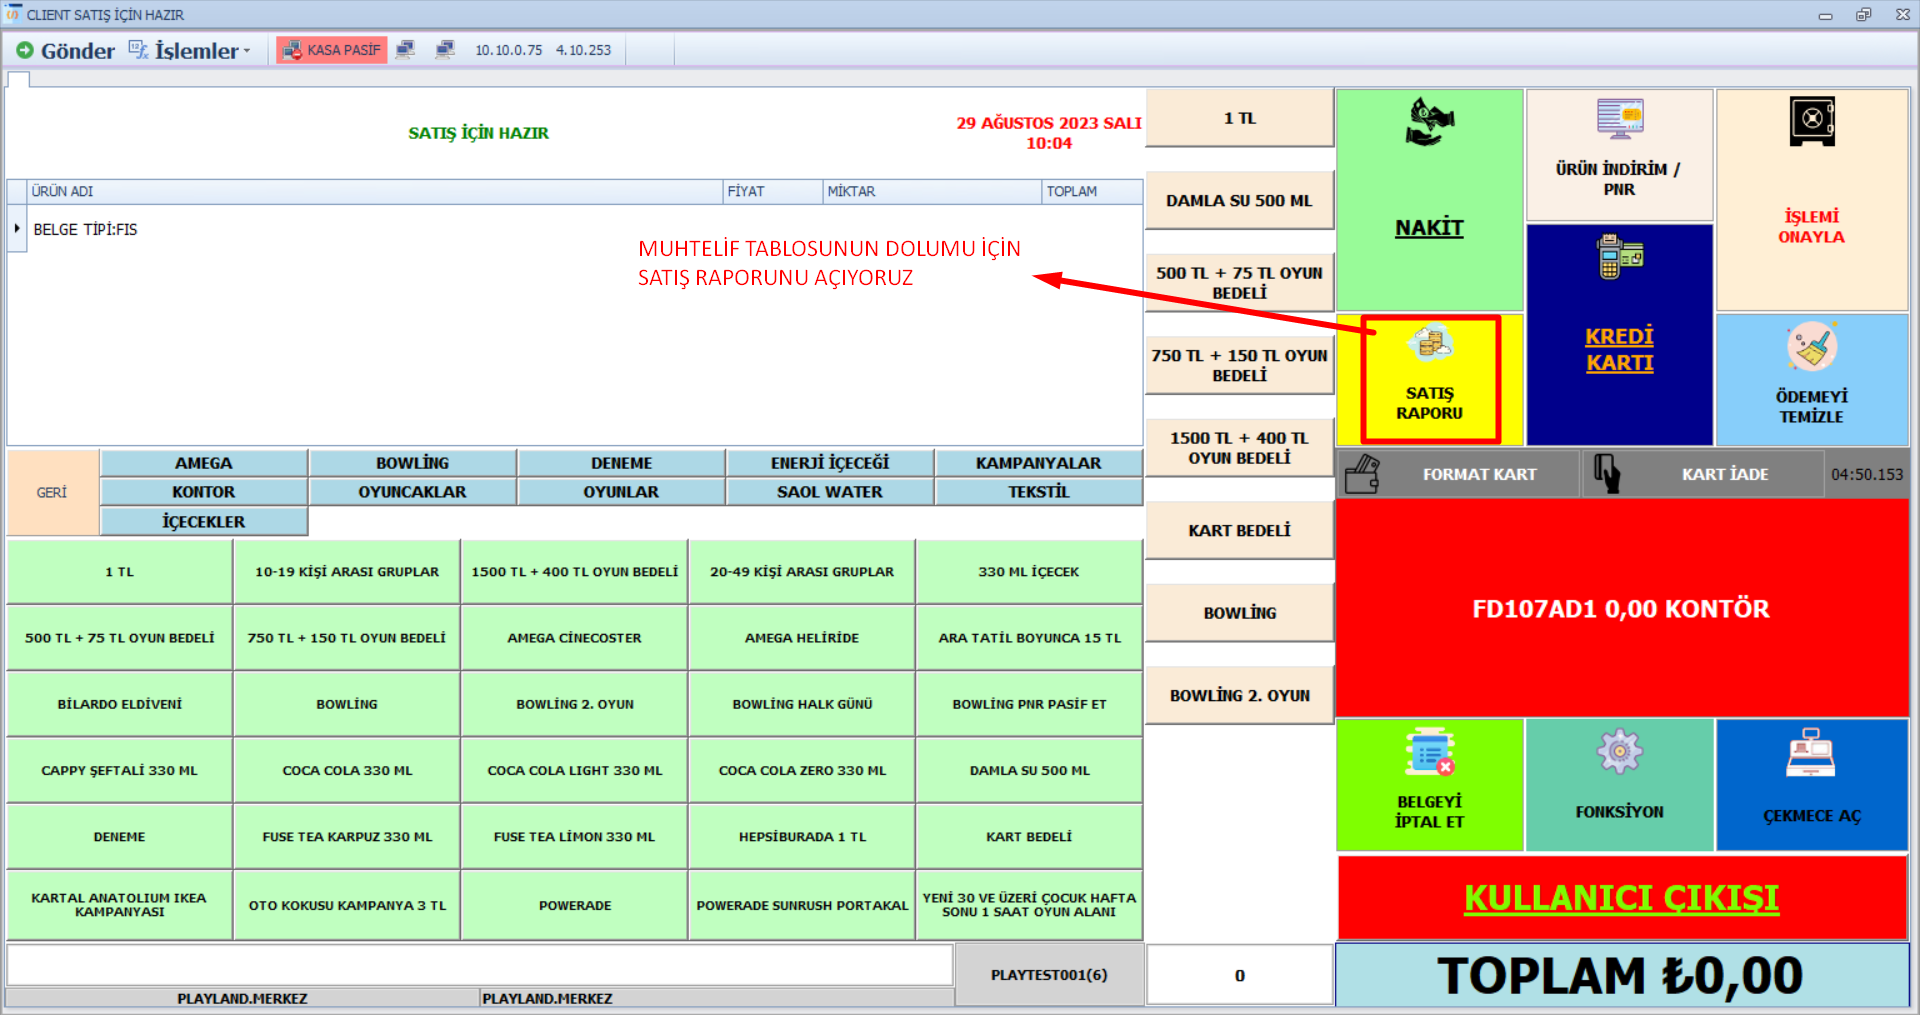This screenshot has height=1015, width=1920.
Task: Click the Gönder toolbar button
Action: tap(66, 51)
